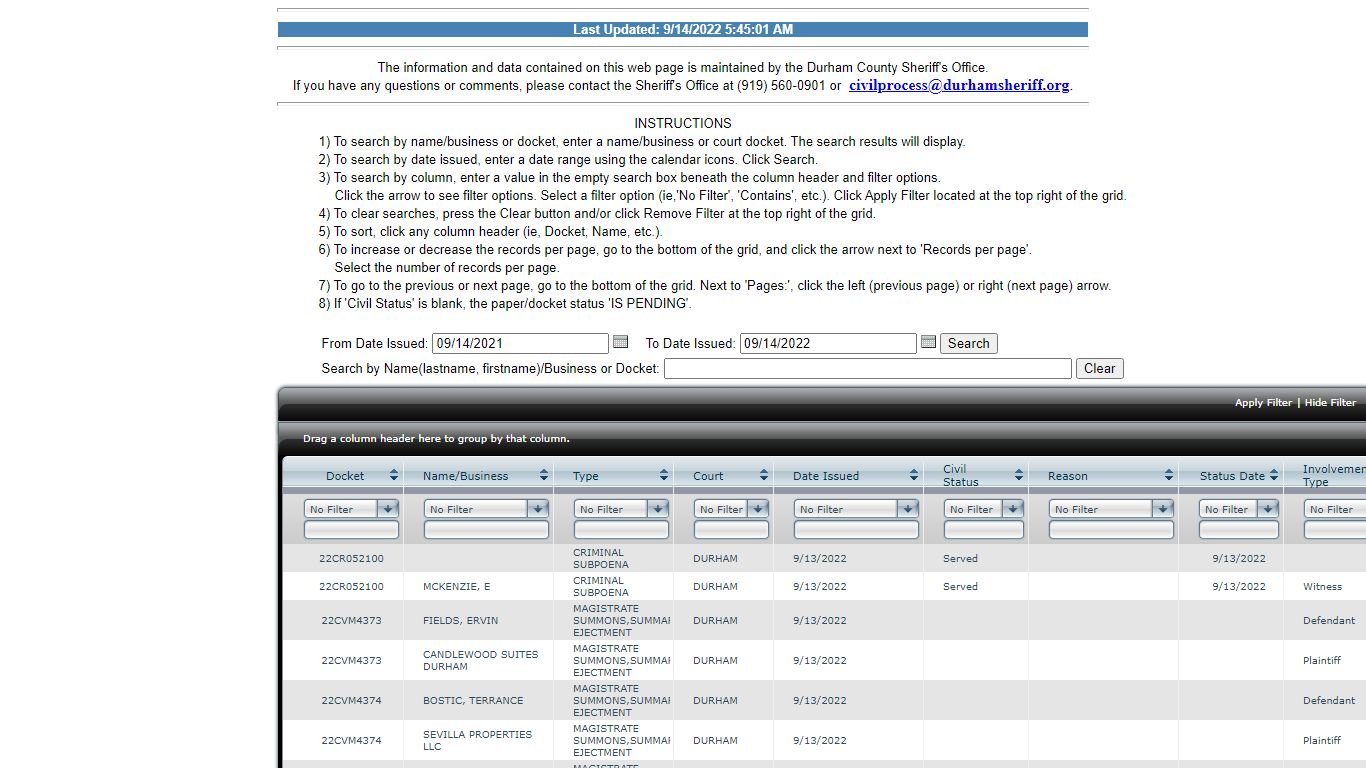The height and width of the screenshot is (768, 1366).
Task: Click the Status Date filter text box
Action: pos(1239,530)
